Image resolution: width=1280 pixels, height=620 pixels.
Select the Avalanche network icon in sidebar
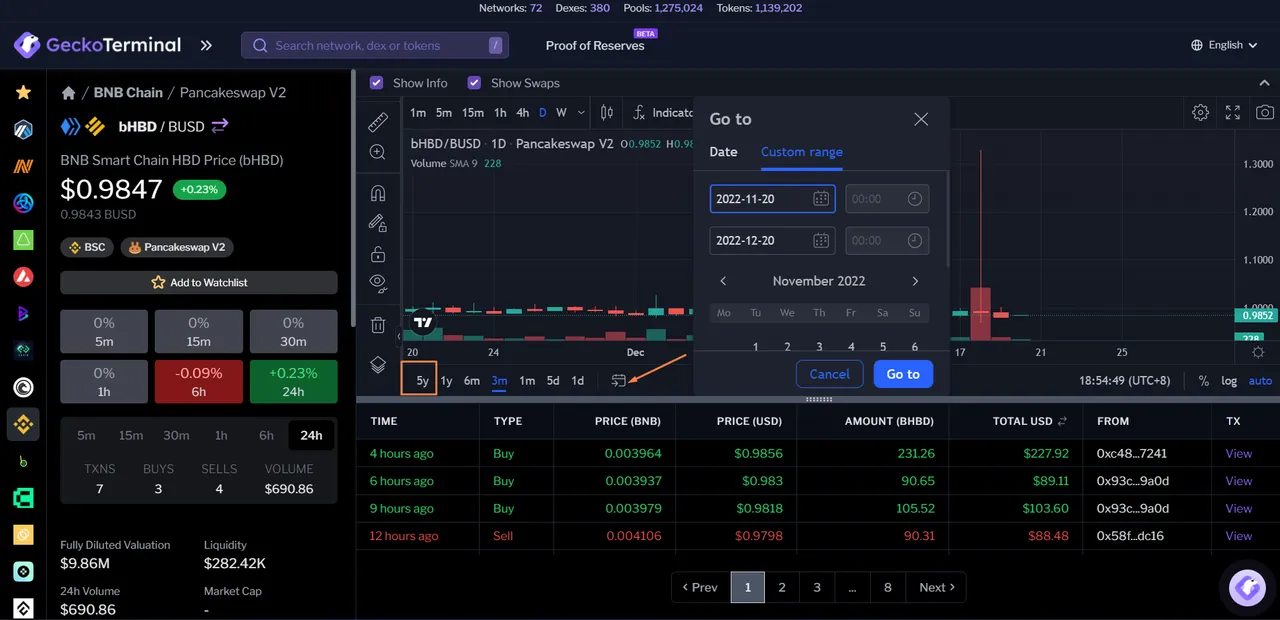pyautogui.click(x=23, y=277)
